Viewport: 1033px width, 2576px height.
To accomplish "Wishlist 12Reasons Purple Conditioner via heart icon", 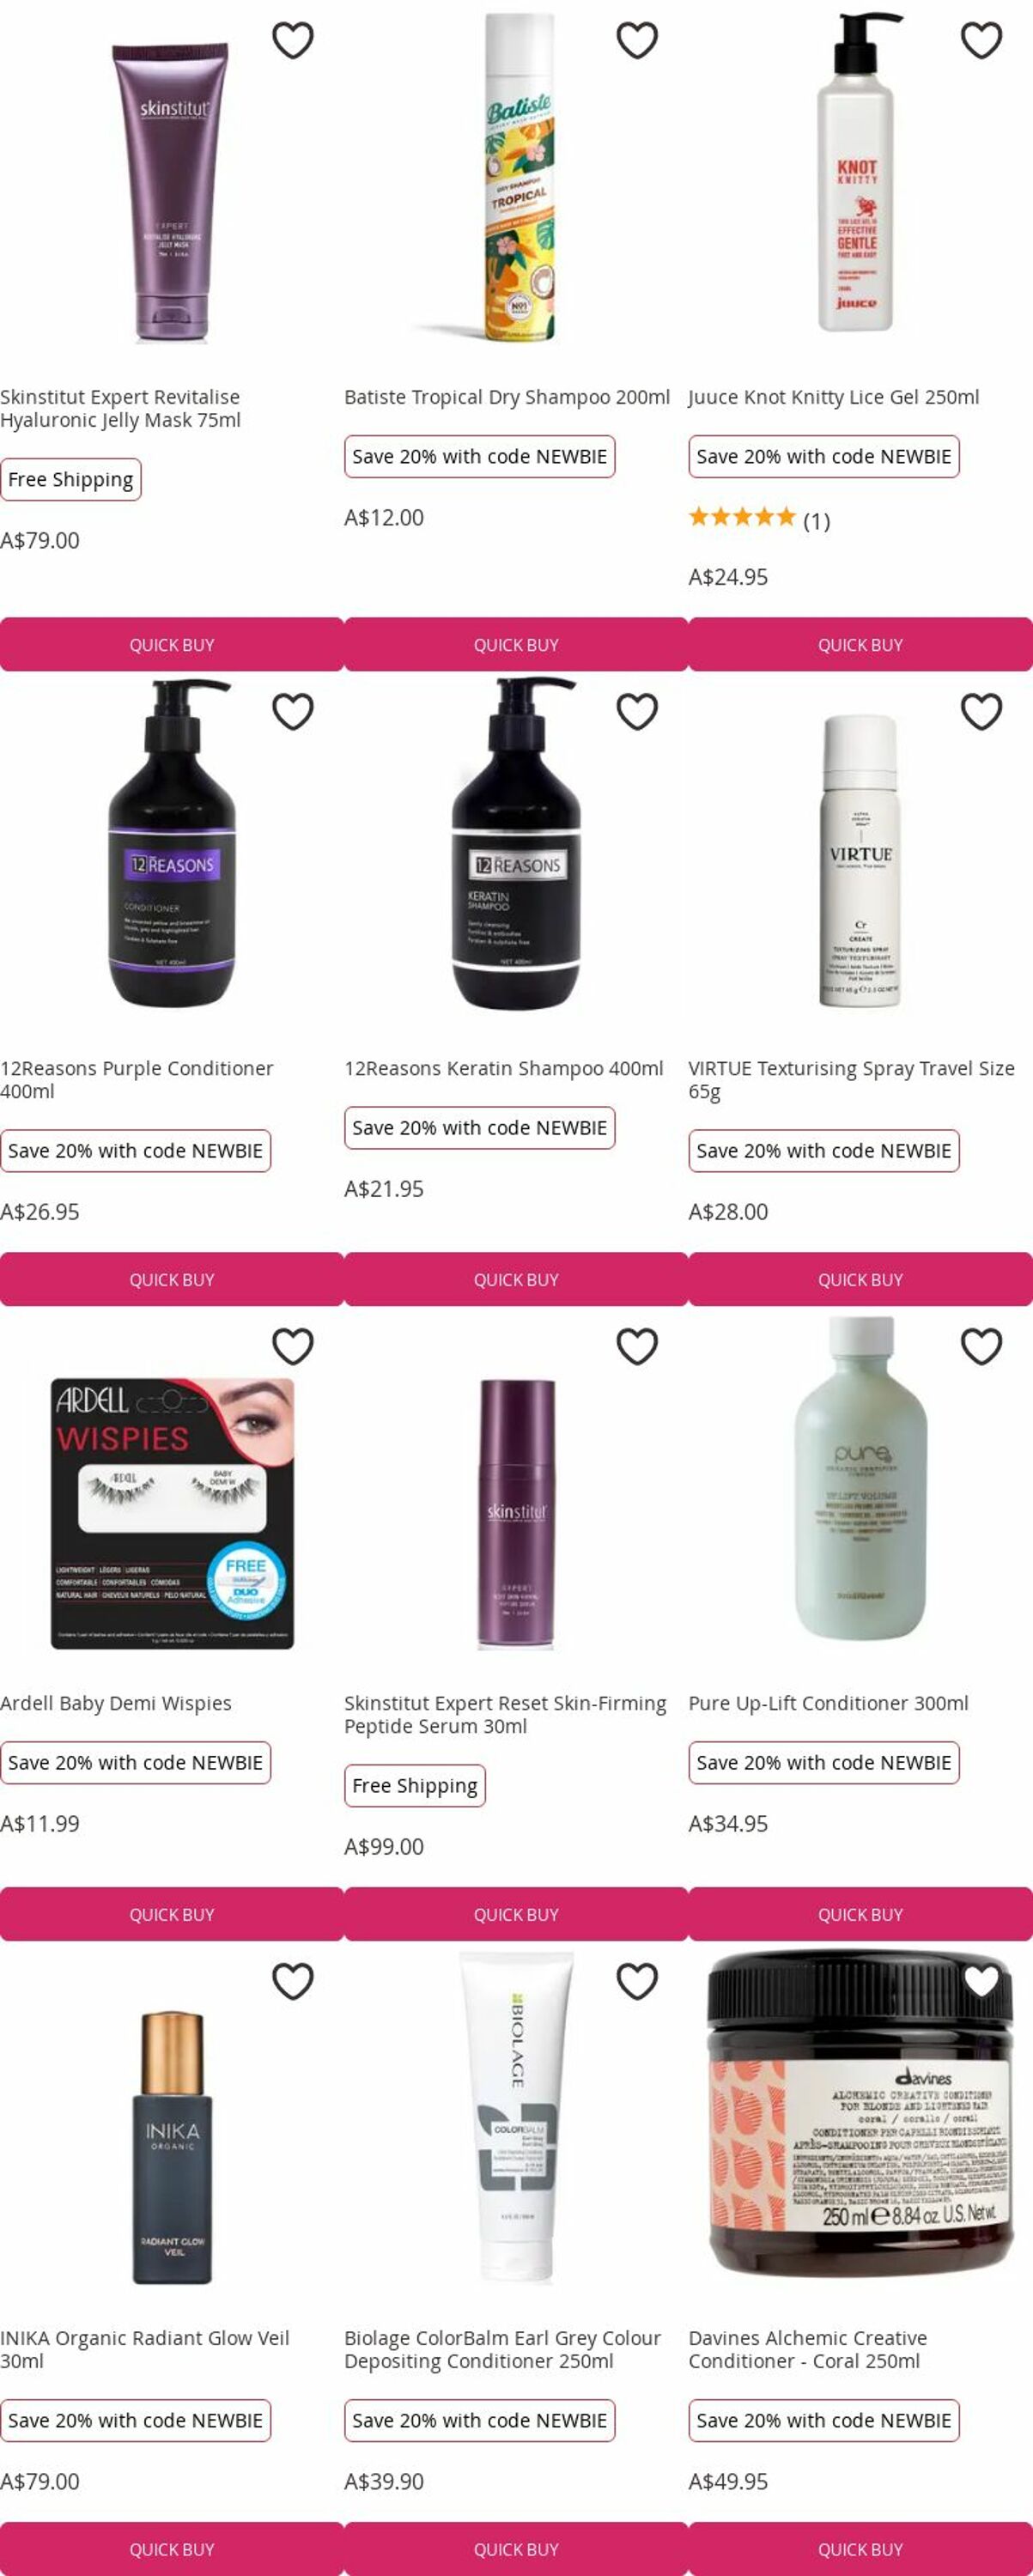I will (x=293, y=712).
